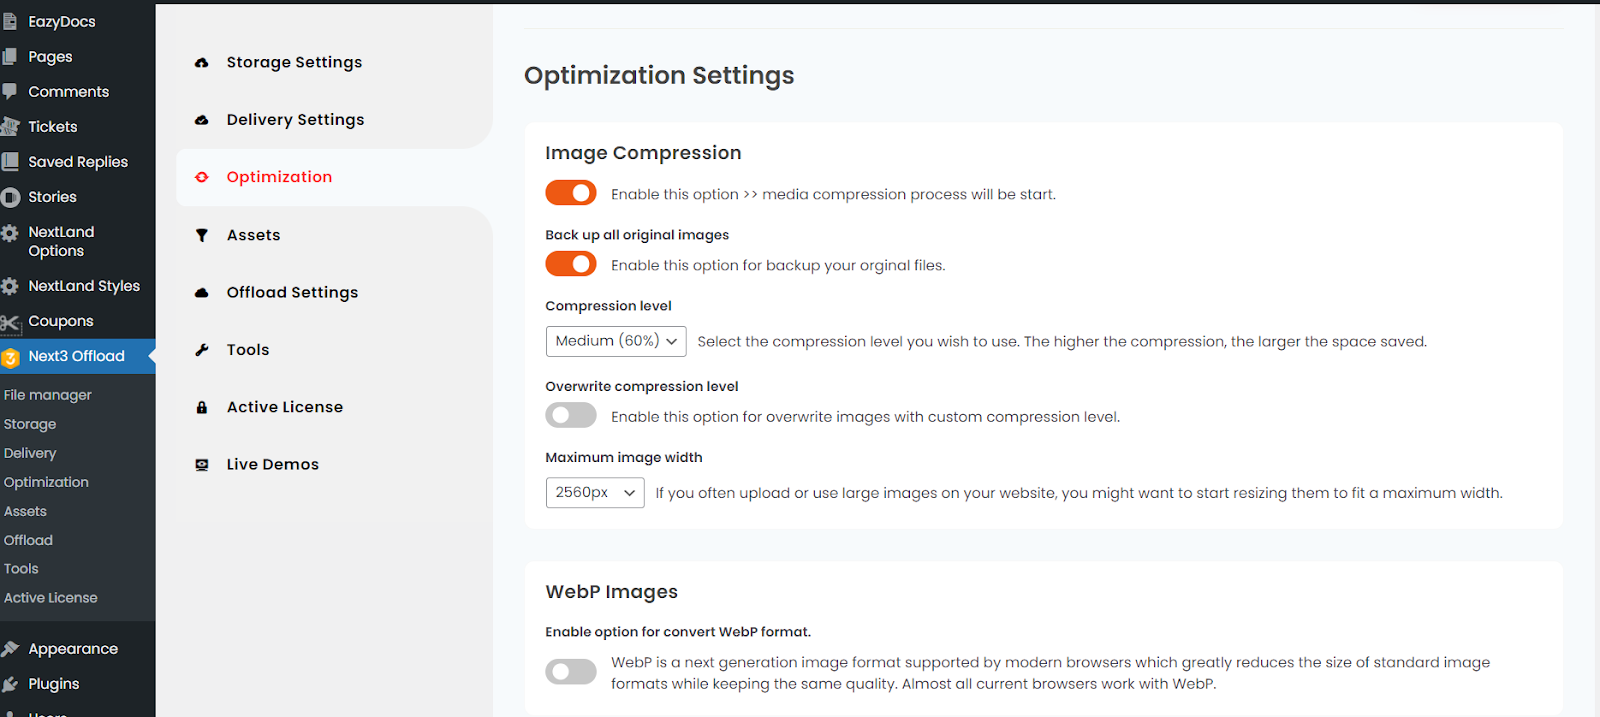Click the Live Demos monitor icon
This screenshot has height=717, width=1600.
tap(202, 465)
